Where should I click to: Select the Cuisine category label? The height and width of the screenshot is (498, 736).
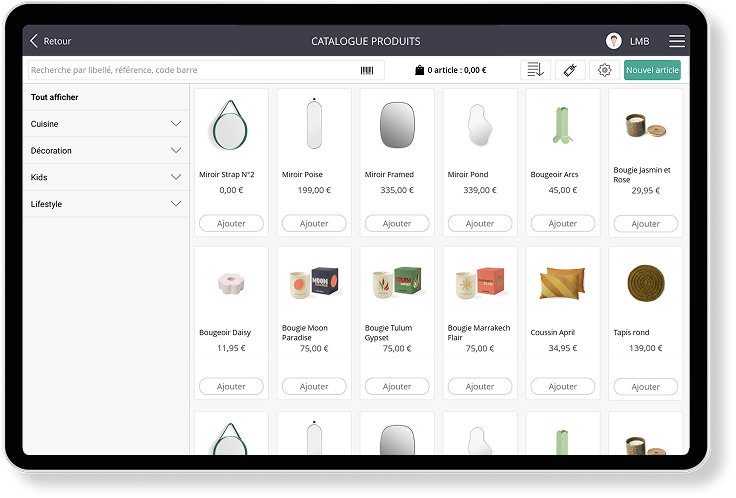pos(45,124)
